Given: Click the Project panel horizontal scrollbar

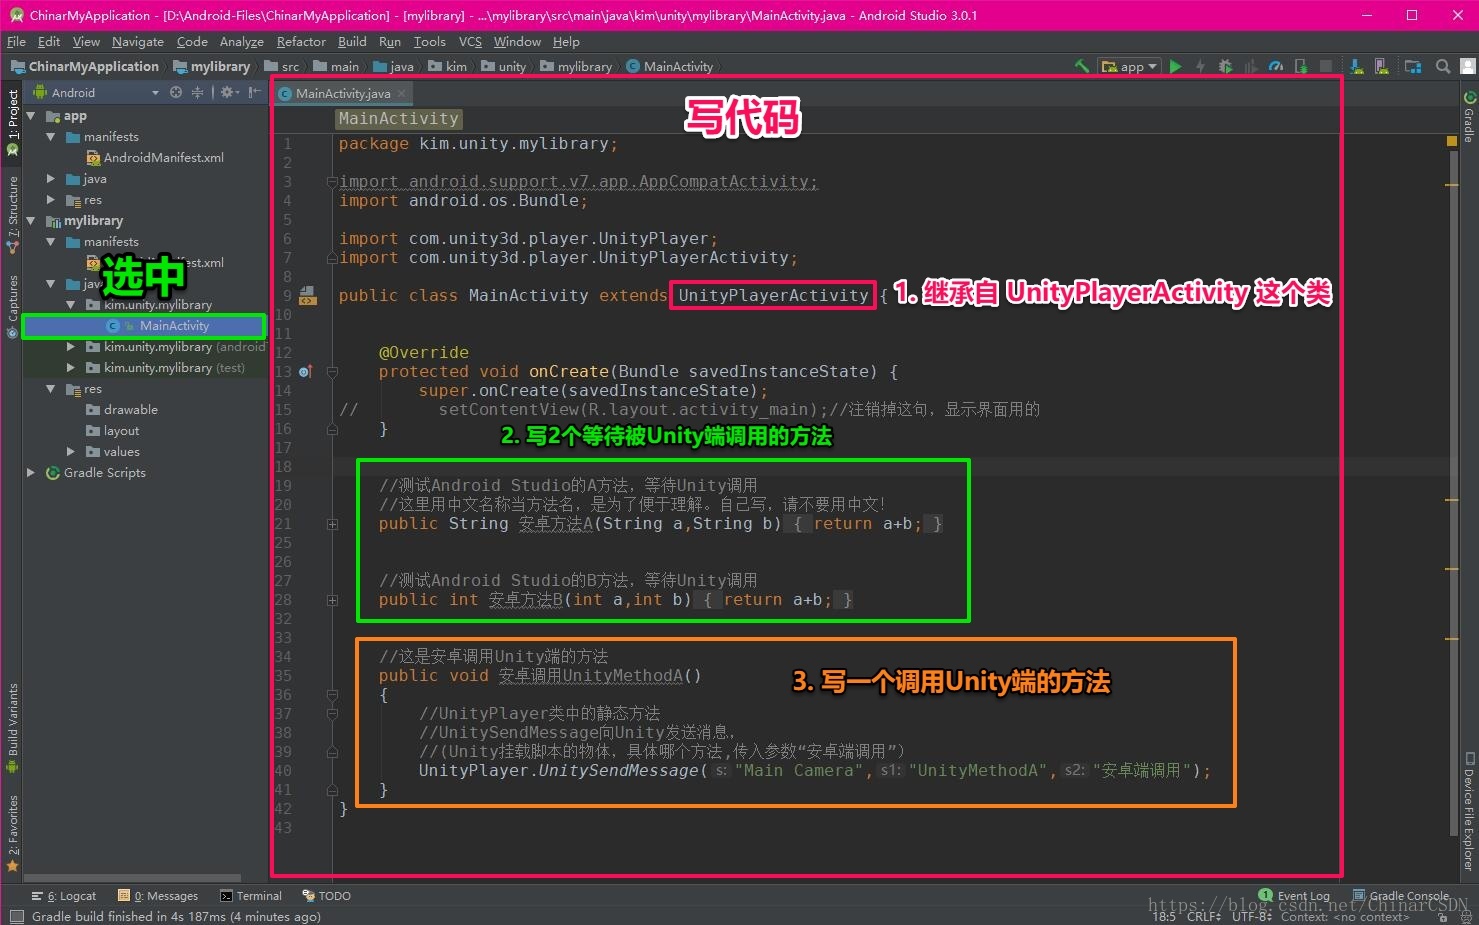Looking at the screenshot, I should pos(132,879).
